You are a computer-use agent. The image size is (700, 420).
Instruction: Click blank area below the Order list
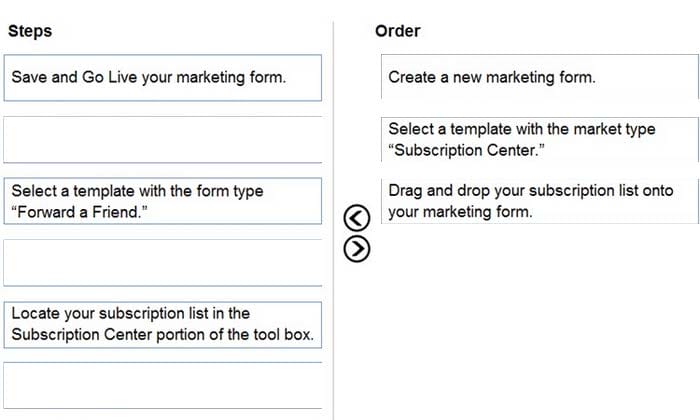point(540,321)
